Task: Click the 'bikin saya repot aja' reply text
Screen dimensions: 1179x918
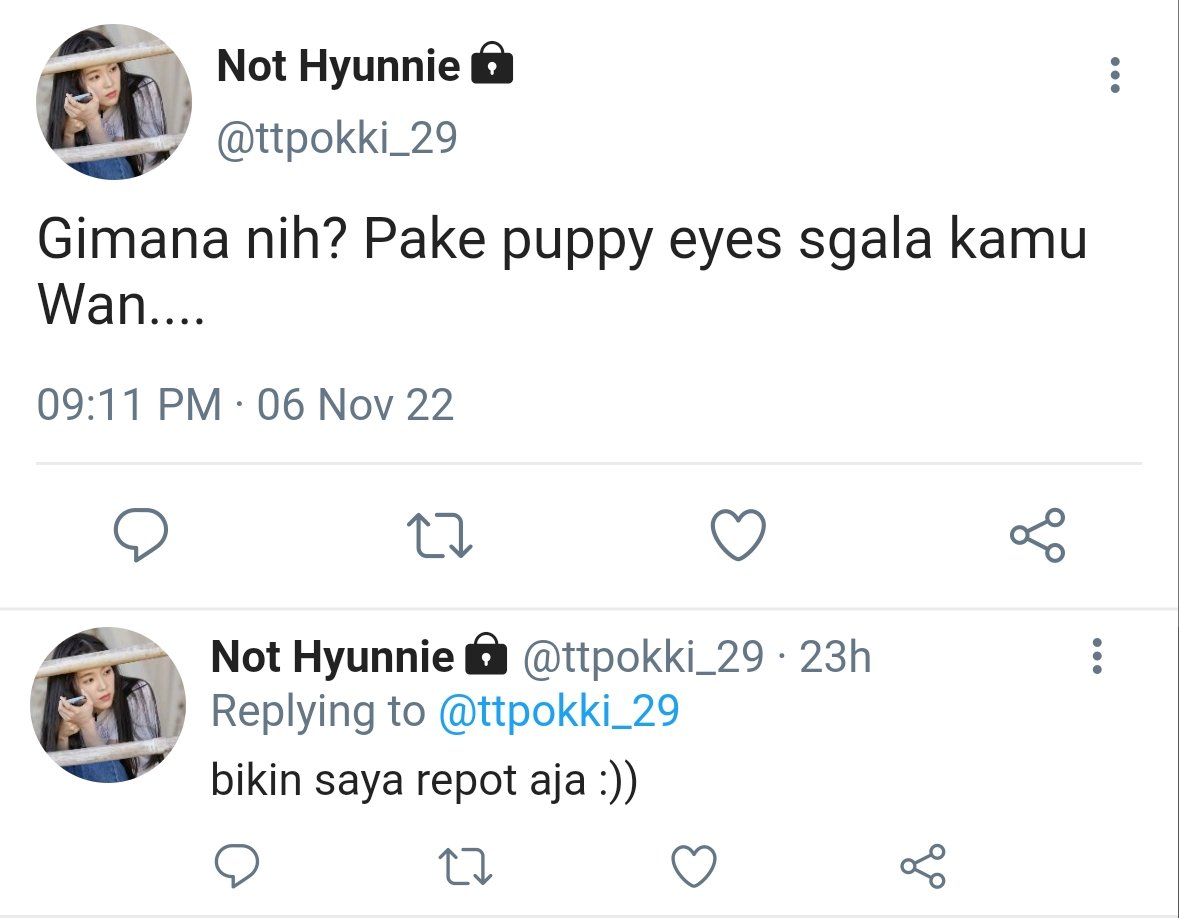Action: coord(424,781)
